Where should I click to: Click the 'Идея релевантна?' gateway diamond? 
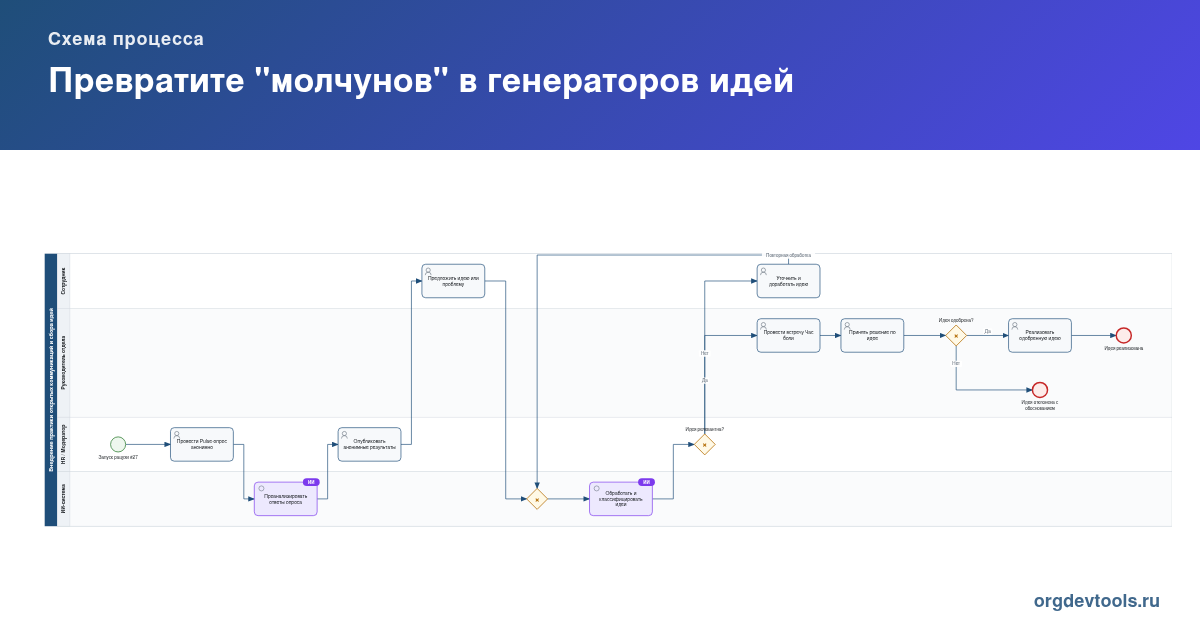[x=705, y=445]
